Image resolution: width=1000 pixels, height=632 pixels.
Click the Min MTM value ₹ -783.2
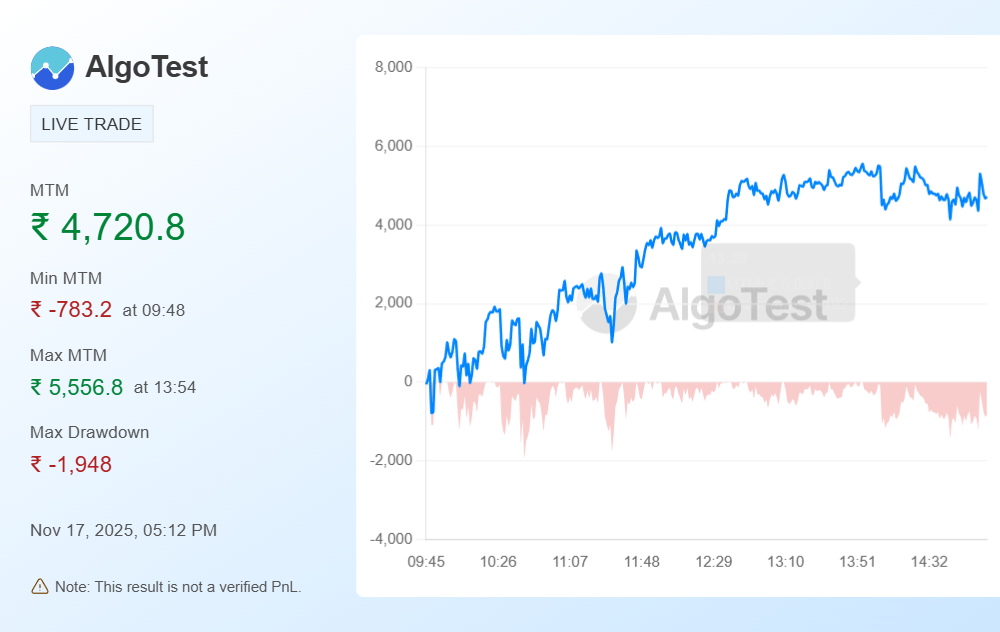click(x=71, y=310)
